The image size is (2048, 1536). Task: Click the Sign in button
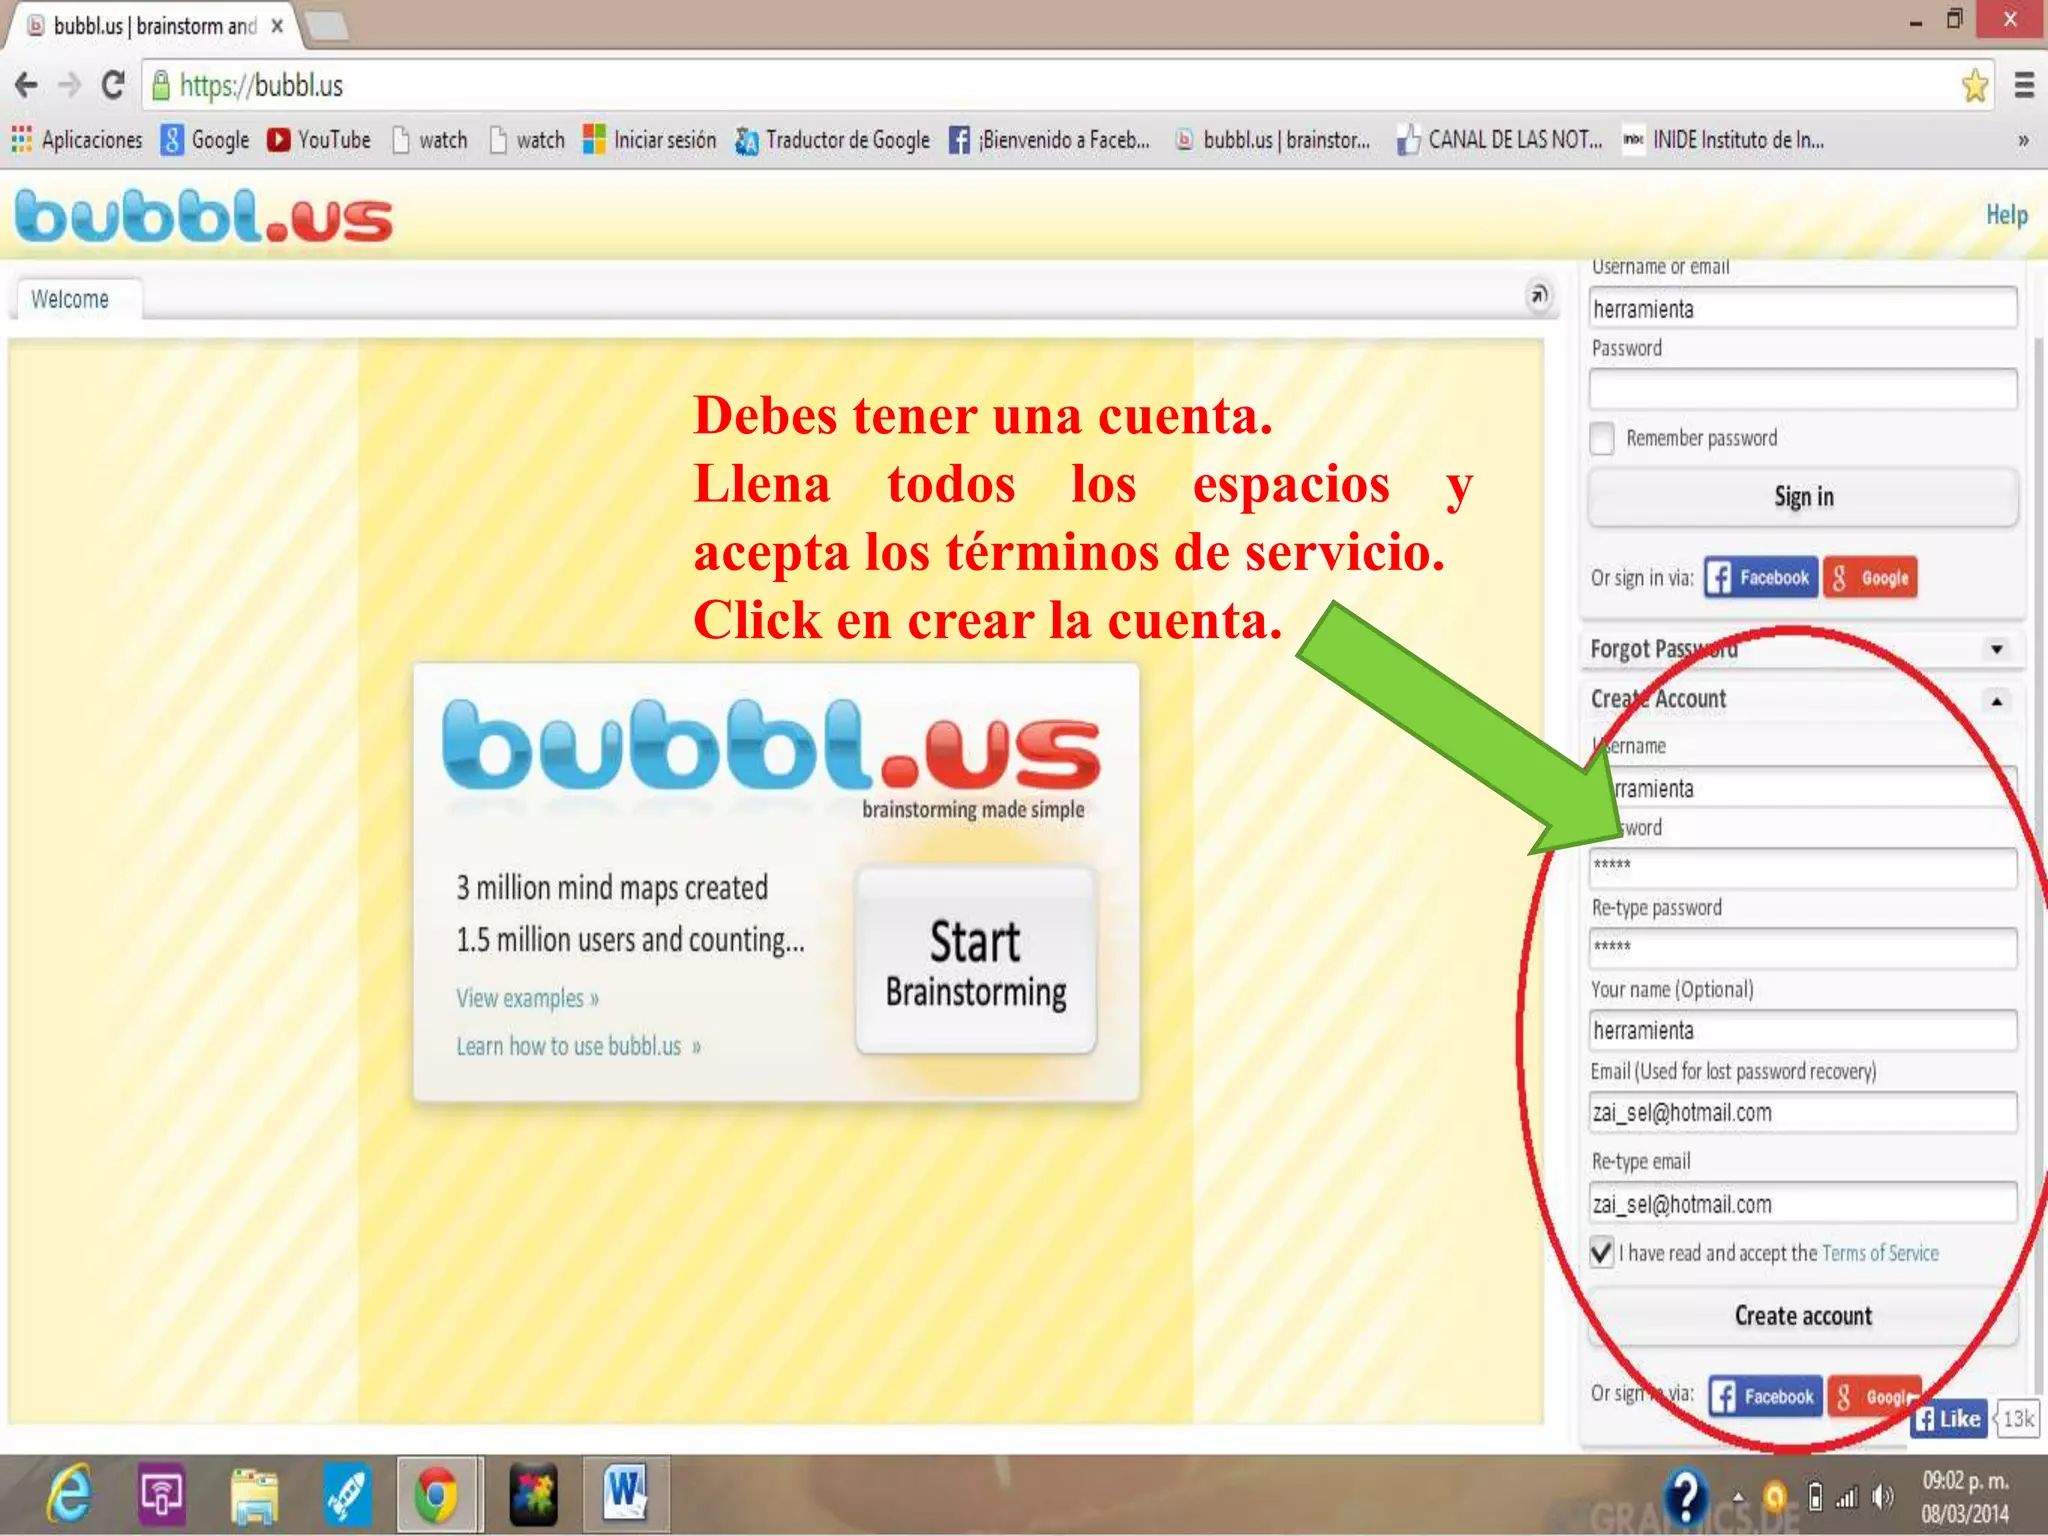[1803, 497]
